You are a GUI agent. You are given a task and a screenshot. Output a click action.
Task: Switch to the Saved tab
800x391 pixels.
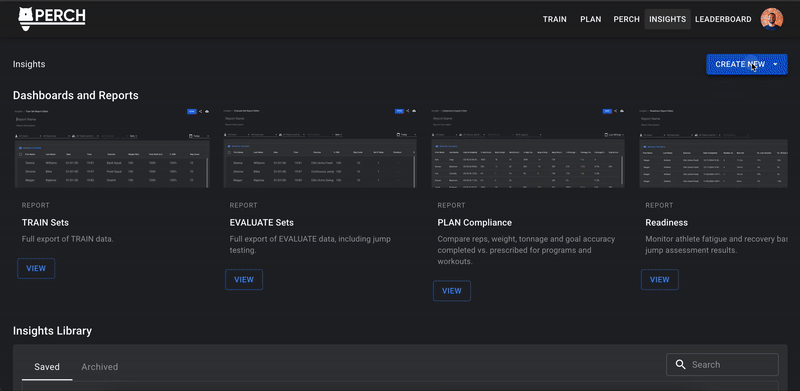[x=47, y=367]
